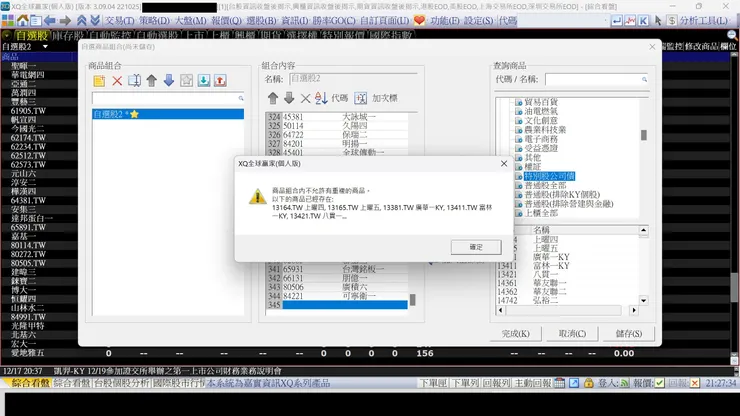Toggle the 報價 green check indicator

659,383
